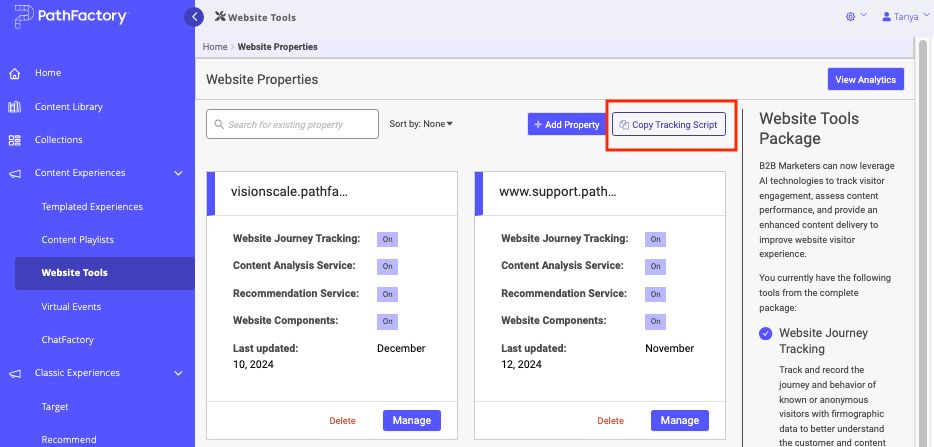Viewport: 934px width, 447px height.
Task: Open Recommend under Classic Experiences
Action: coord(69,440)
